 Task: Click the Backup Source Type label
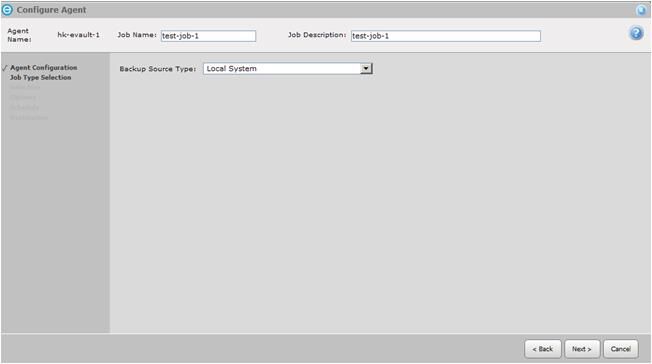tap(158, 69)
